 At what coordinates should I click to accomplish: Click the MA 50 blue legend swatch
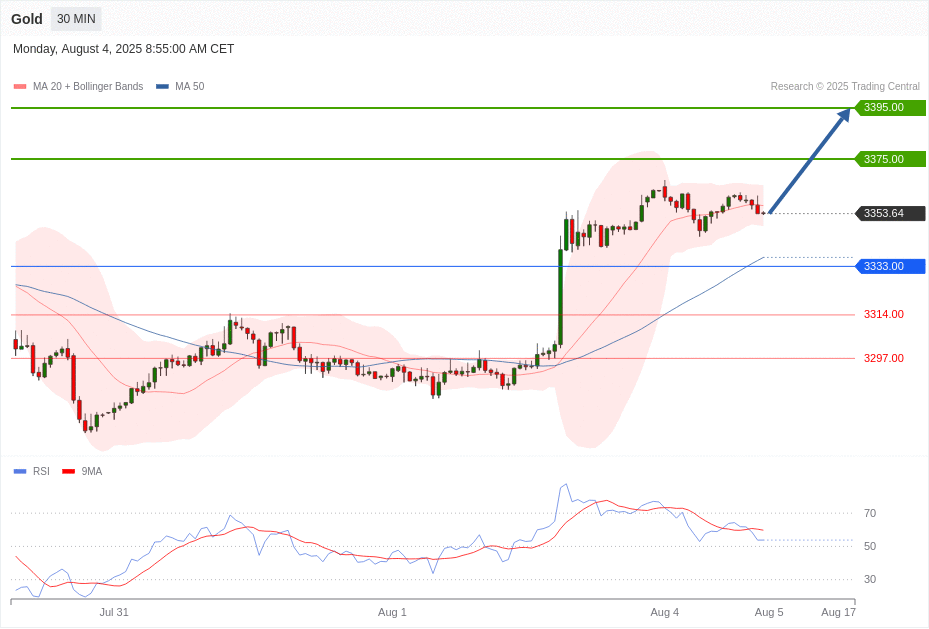point(162,86)
